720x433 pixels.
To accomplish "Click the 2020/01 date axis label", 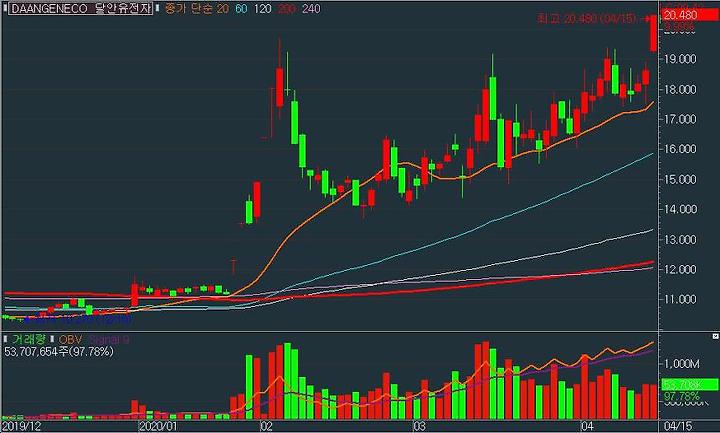I will 158,426.
